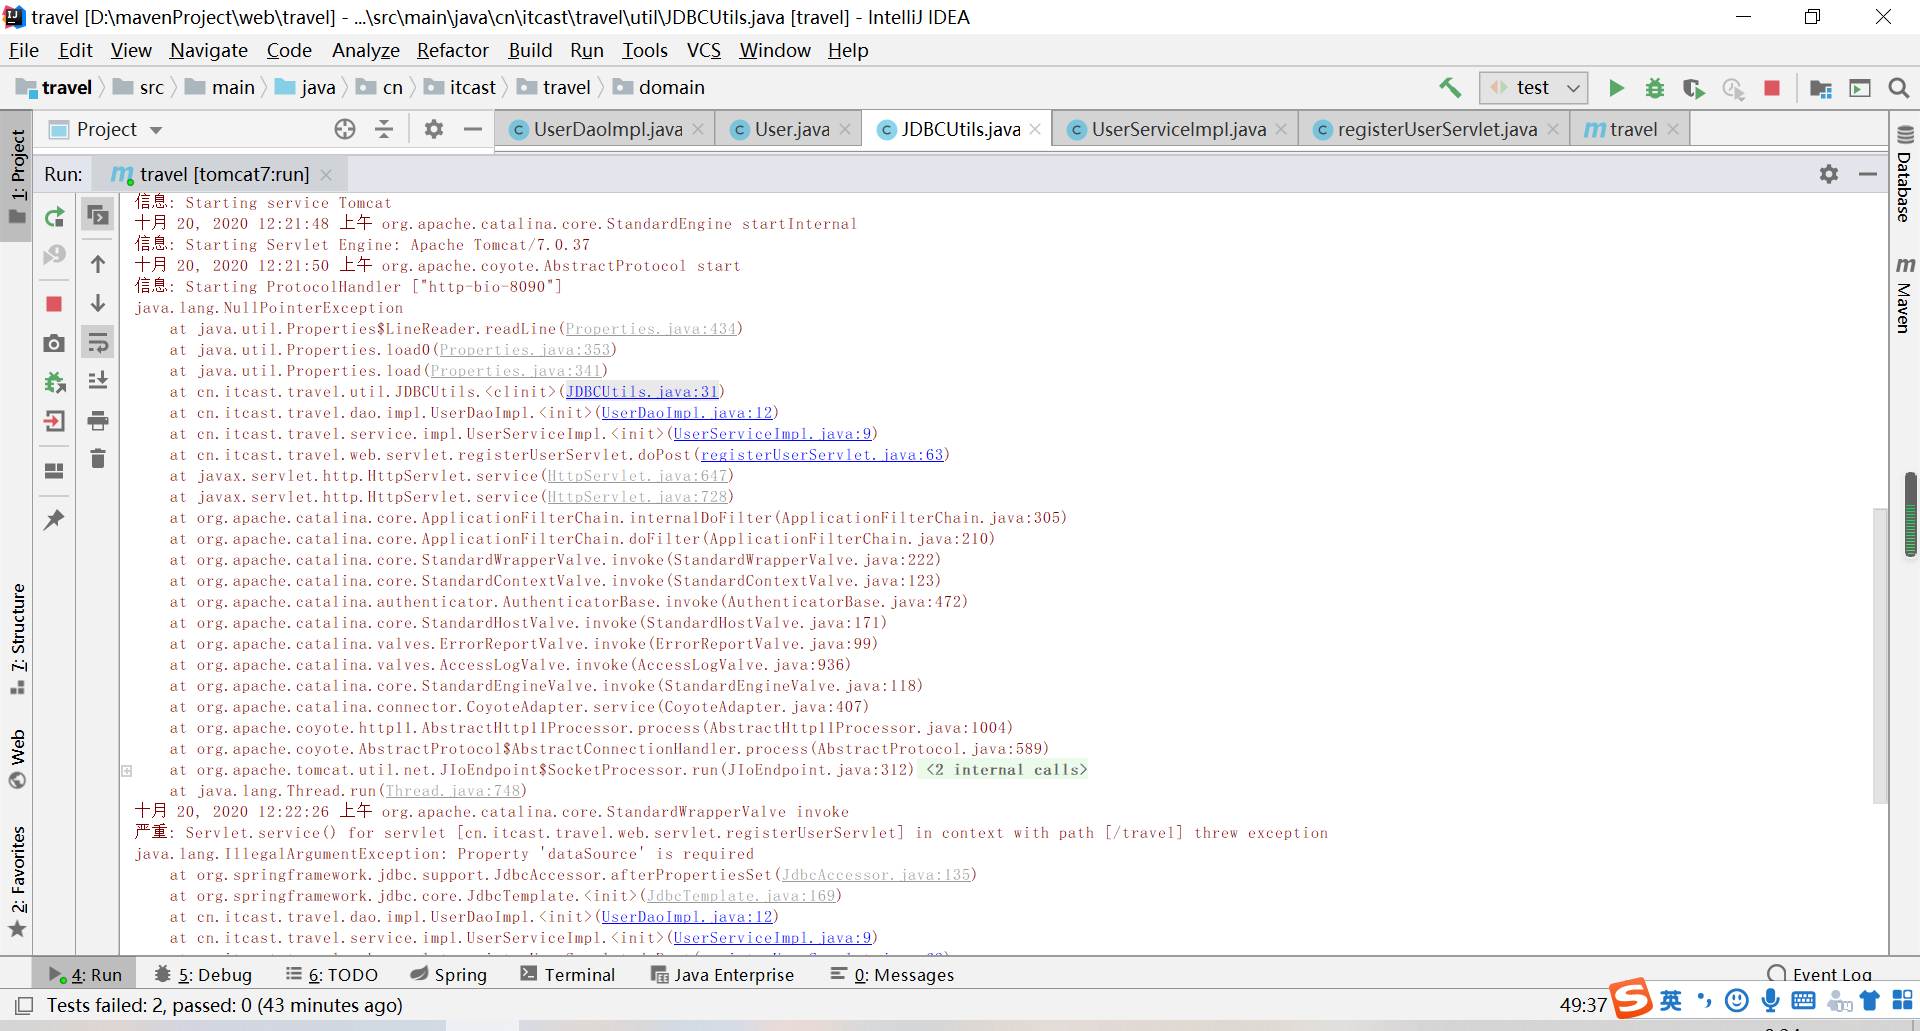
Task: Restore layout icon in Run sidebar
Action: pos(54,470)
